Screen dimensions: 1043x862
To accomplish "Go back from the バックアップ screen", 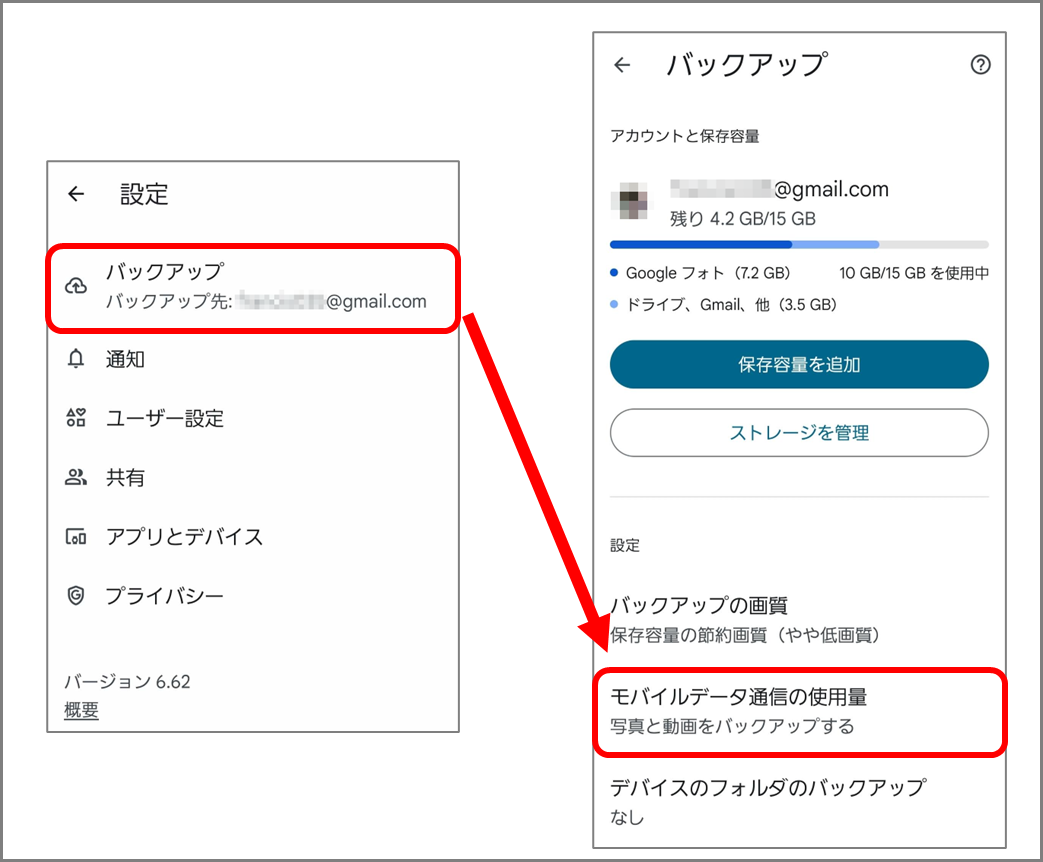I will tap(622, 65).
